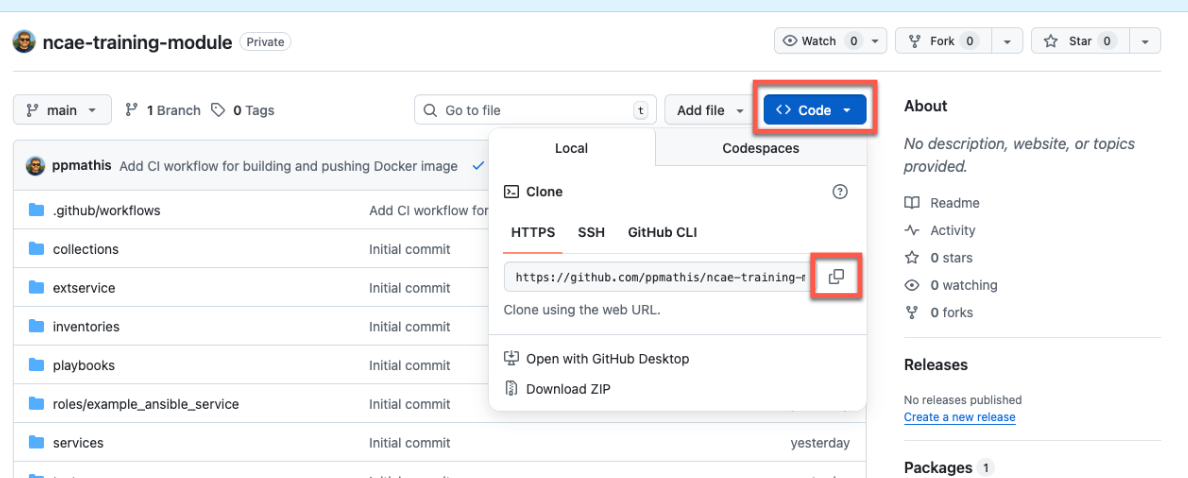This screenshot has width=1188, height=478.
Task: Click the commit author avatar in file list
Action: [x=35, y=166]
